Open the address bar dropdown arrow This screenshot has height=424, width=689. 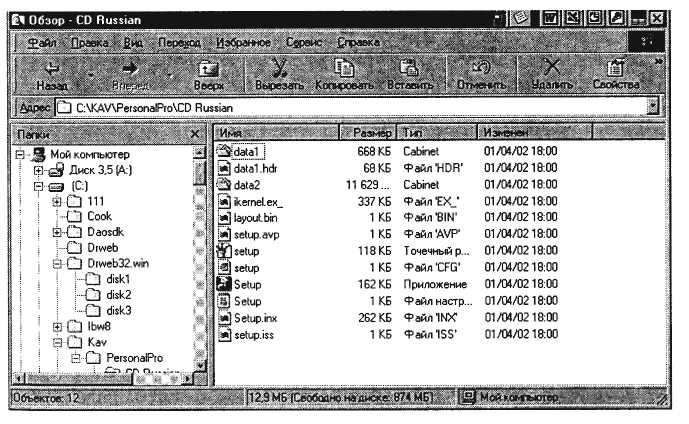pos(653,106)
